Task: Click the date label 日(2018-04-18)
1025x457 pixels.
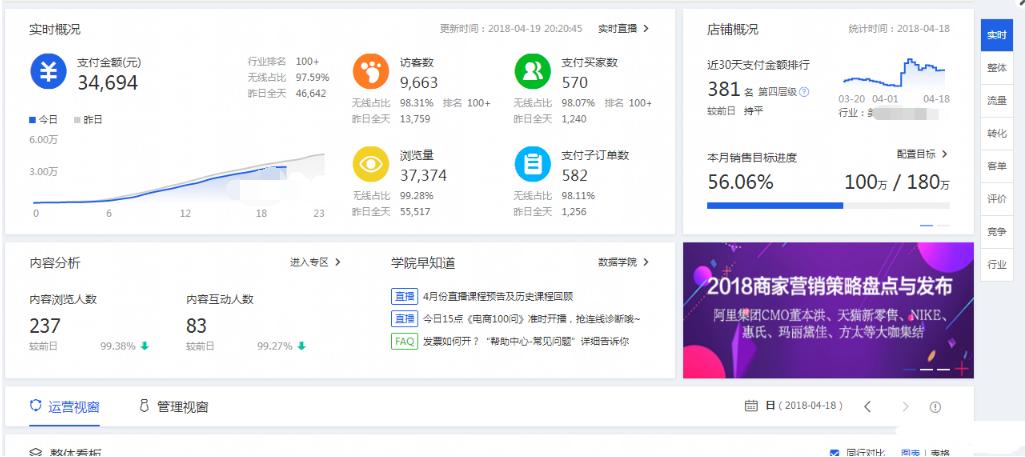Action: (x=803, y=406)
